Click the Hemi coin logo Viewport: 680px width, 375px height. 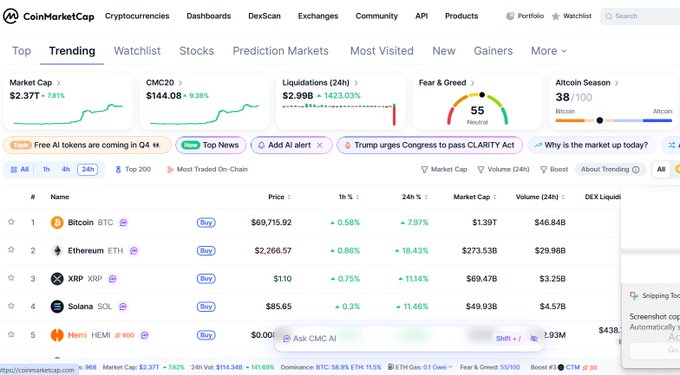click(57, 335)
